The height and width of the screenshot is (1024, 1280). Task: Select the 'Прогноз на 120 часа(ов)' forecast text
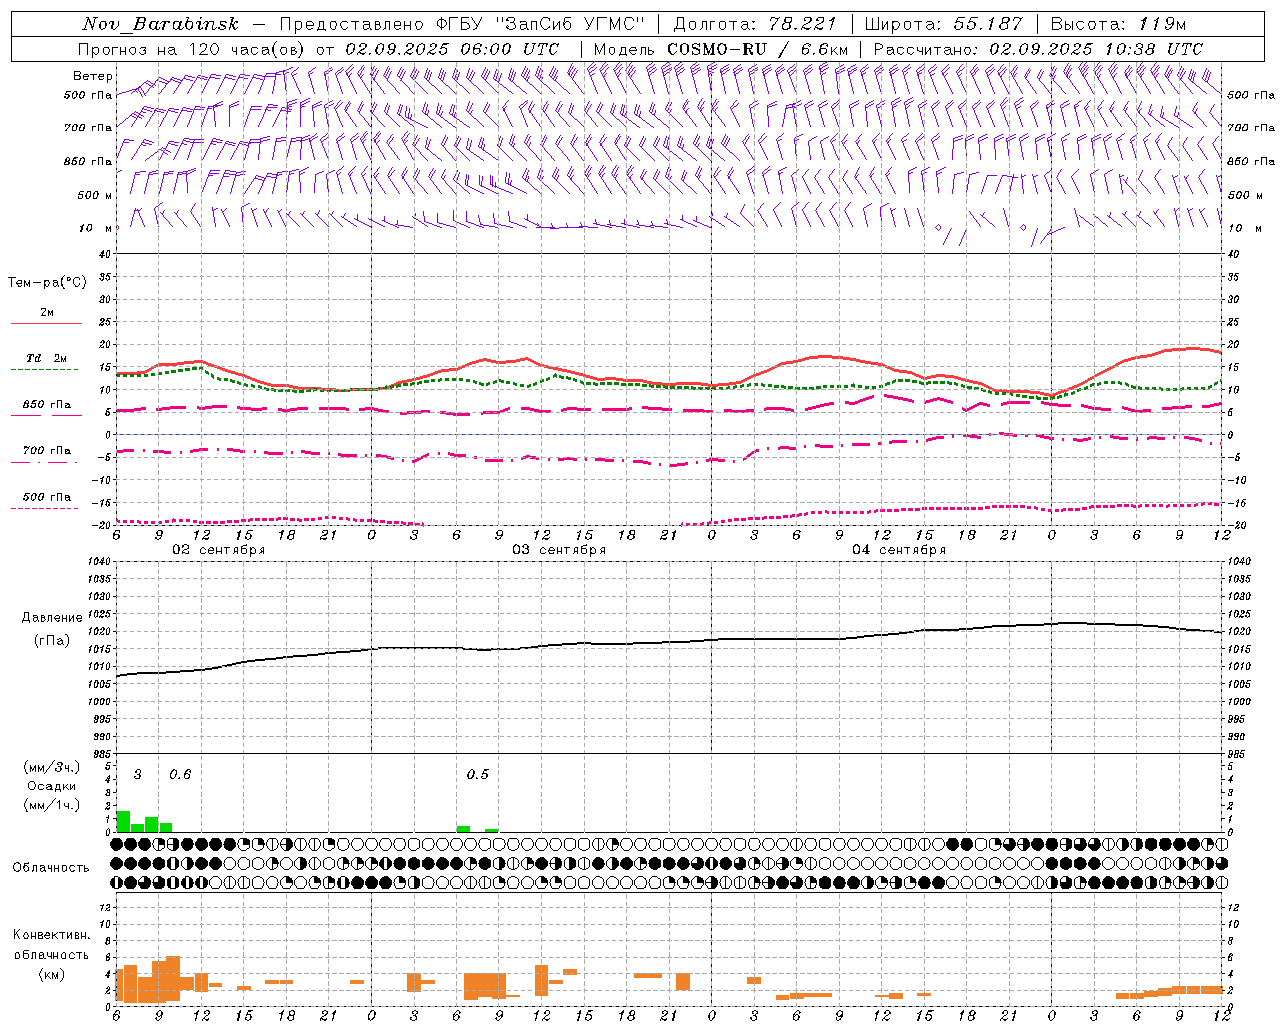point(193,48)
